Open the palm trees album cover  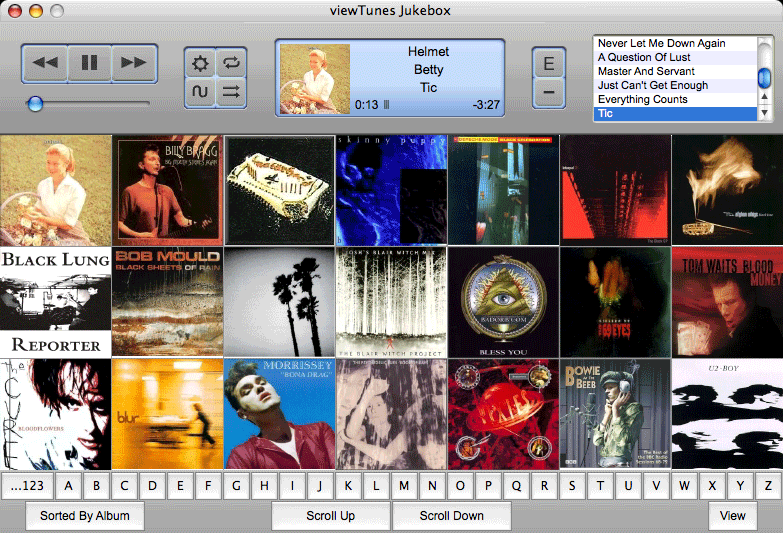pos(280,302)
